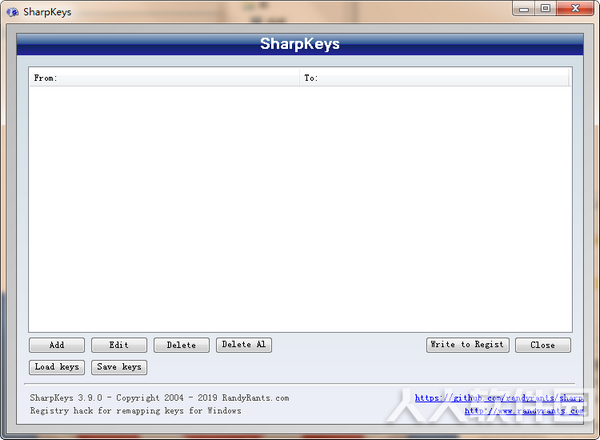Click Write to Registry button
600x440 pixels.
pyautogui.click(x=468, y=345)
